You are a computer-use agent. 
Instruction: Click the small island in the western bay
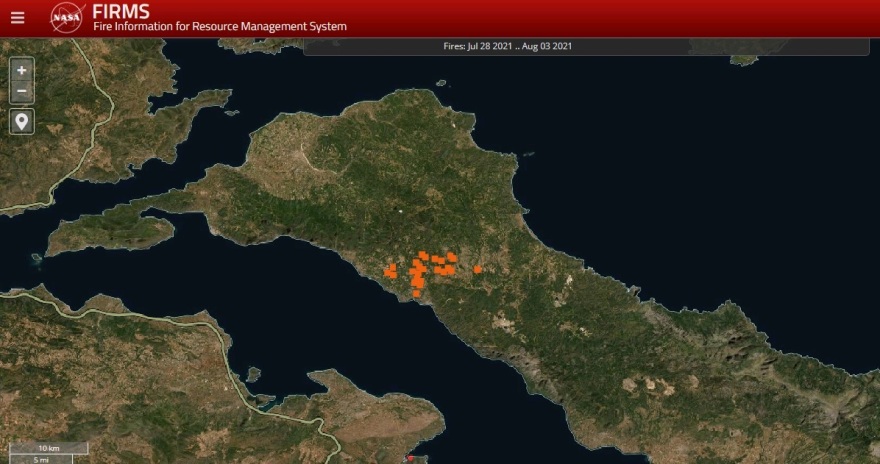pos(37,258)
